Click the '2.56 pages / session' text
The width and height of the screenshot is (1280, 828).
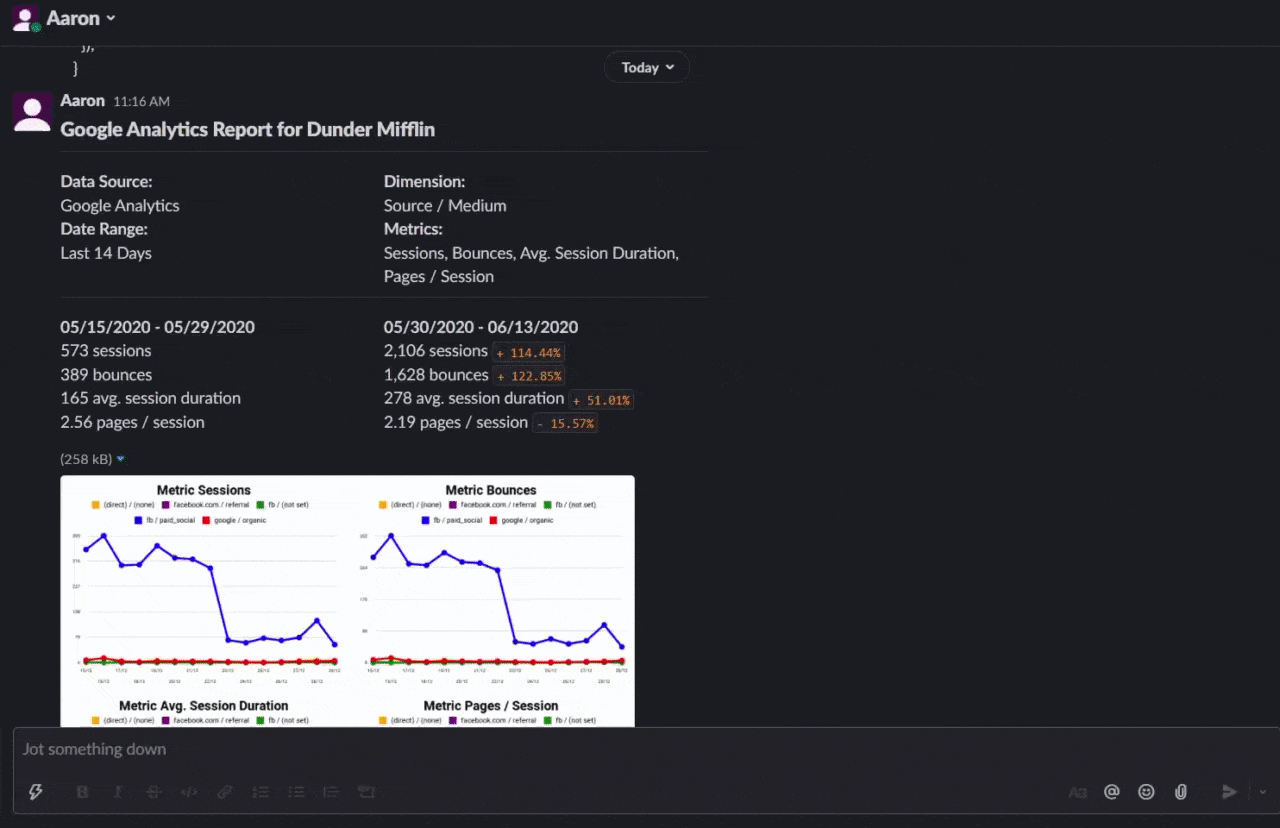pos(132,422)
